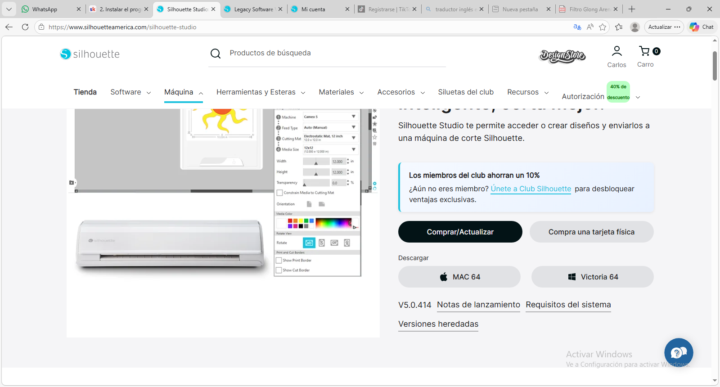Click the page vertical scrollbar thumb
The height and width of the screenshot is (387, 720).
pos(715,66)
